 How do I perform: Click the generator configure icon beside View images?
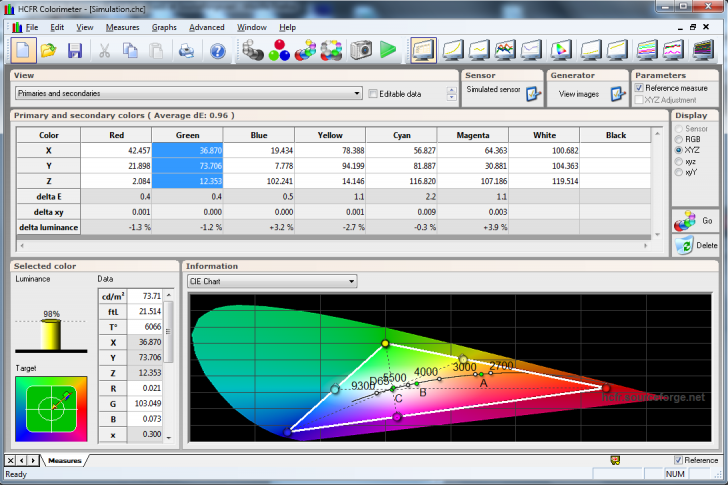pyautogui.click(x=617, y=94)
